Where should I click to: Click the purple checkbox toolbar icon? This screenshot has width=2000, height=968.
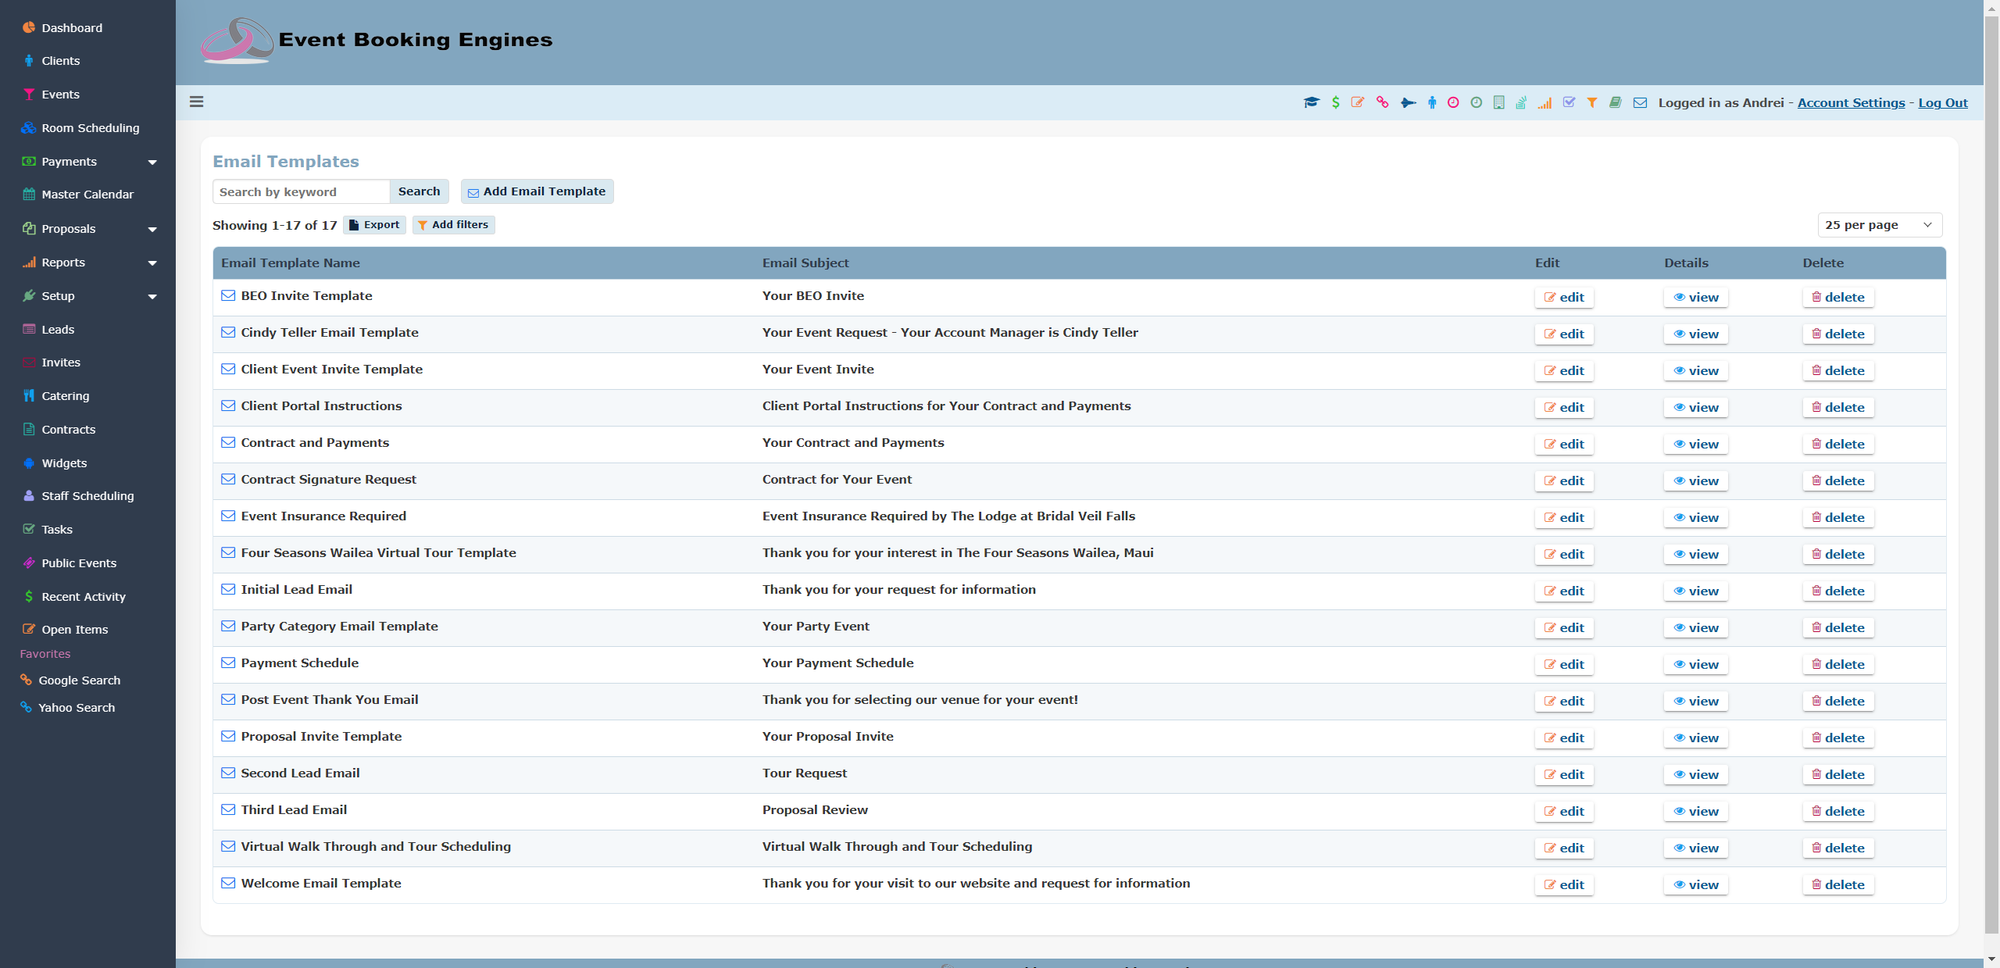tap(1569, 102)
